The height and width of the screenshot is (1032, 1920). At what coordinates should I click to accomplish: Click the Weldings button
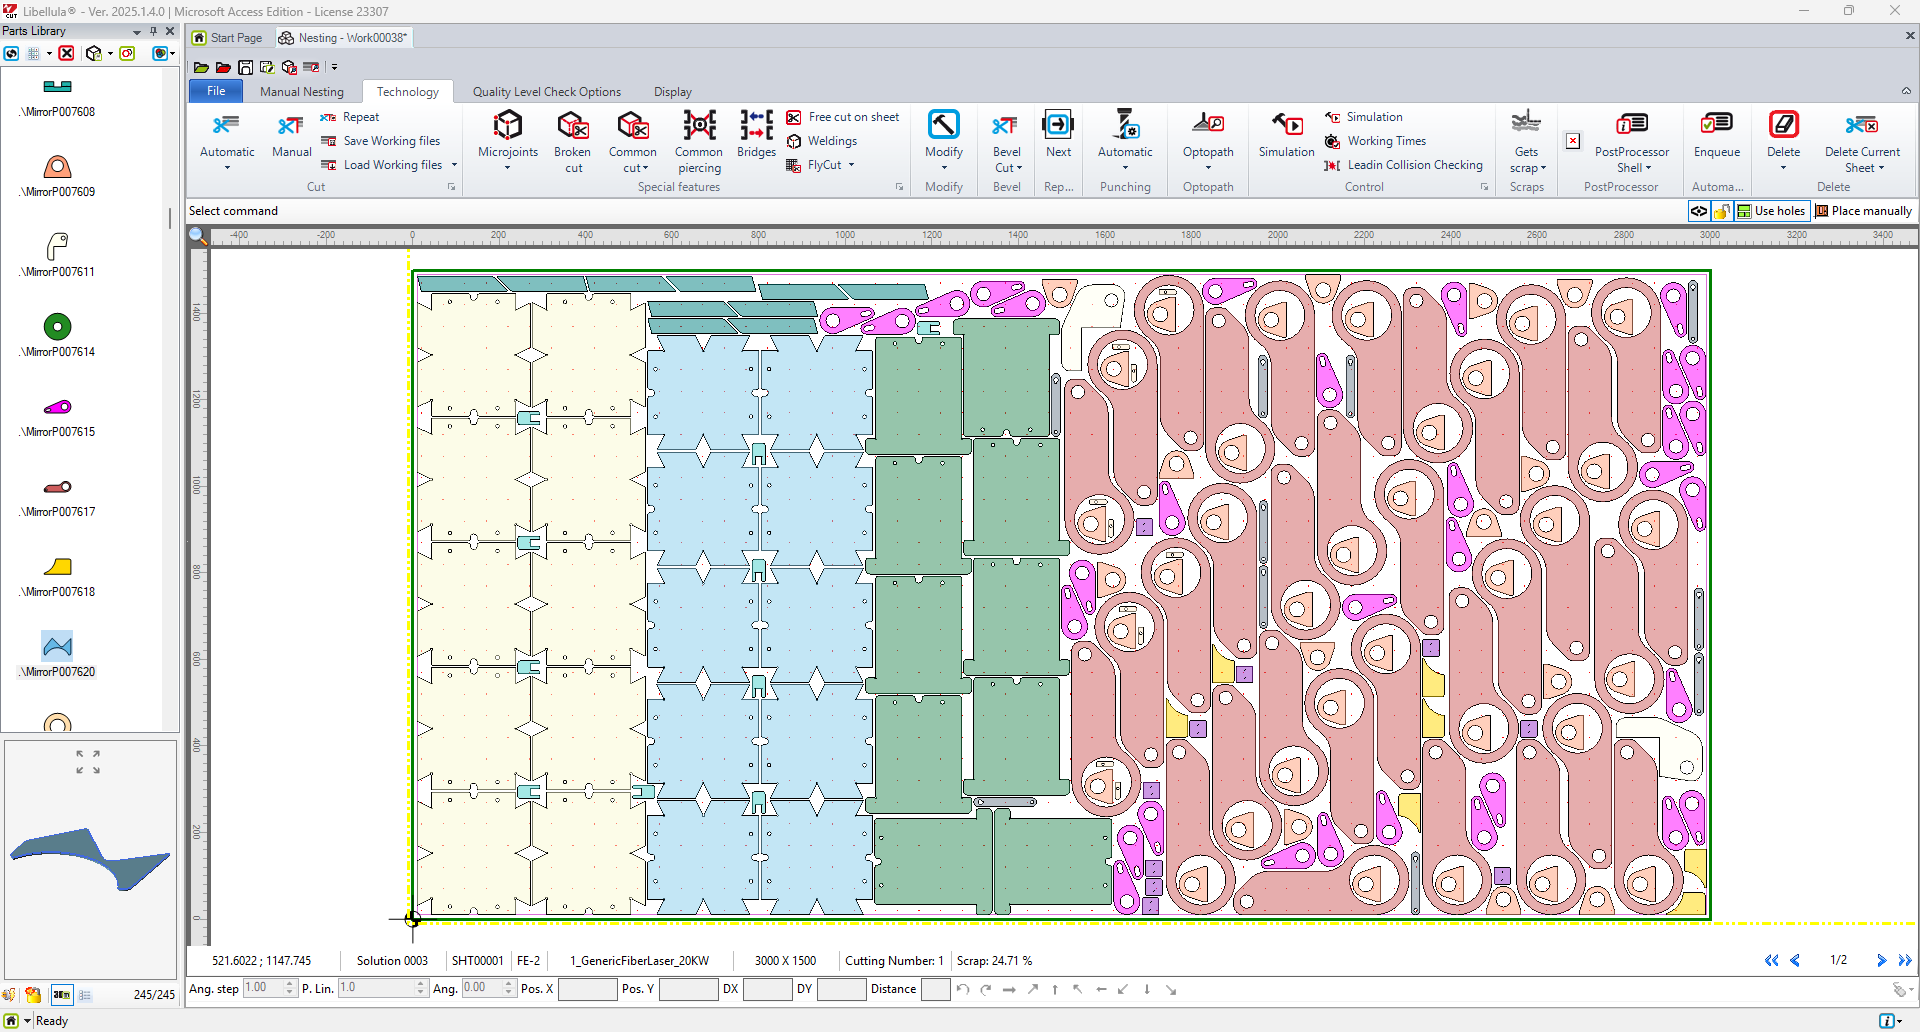(x=822, y=141)
